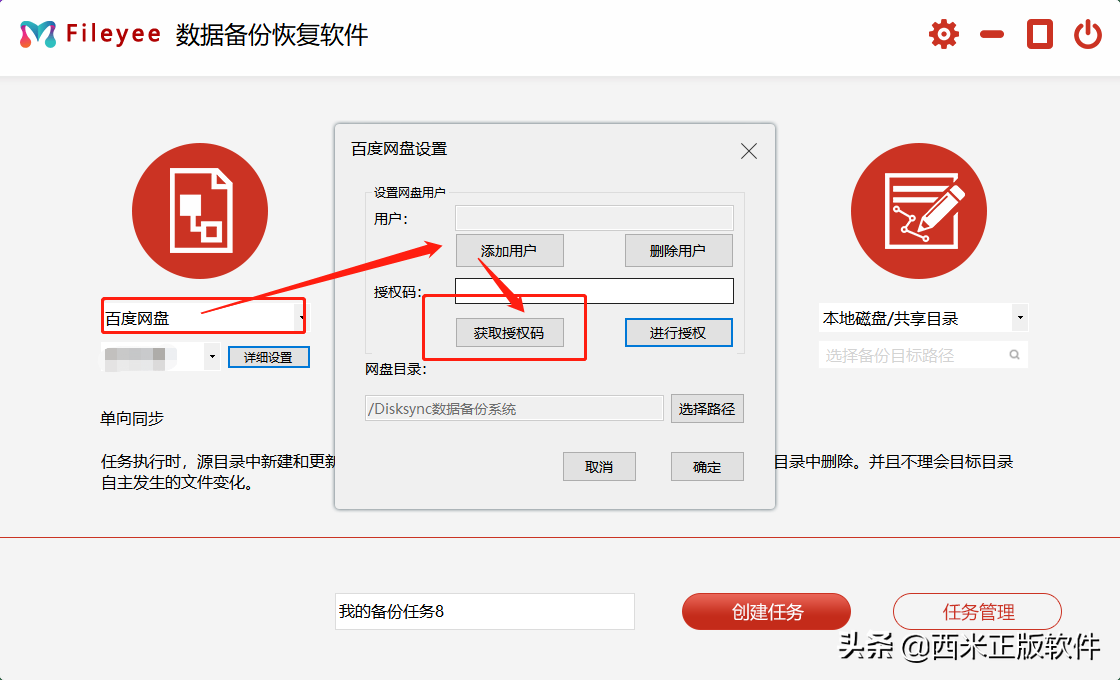Click the task name field 我的备份任务8
1120x680 pixels.
(485, 611)
